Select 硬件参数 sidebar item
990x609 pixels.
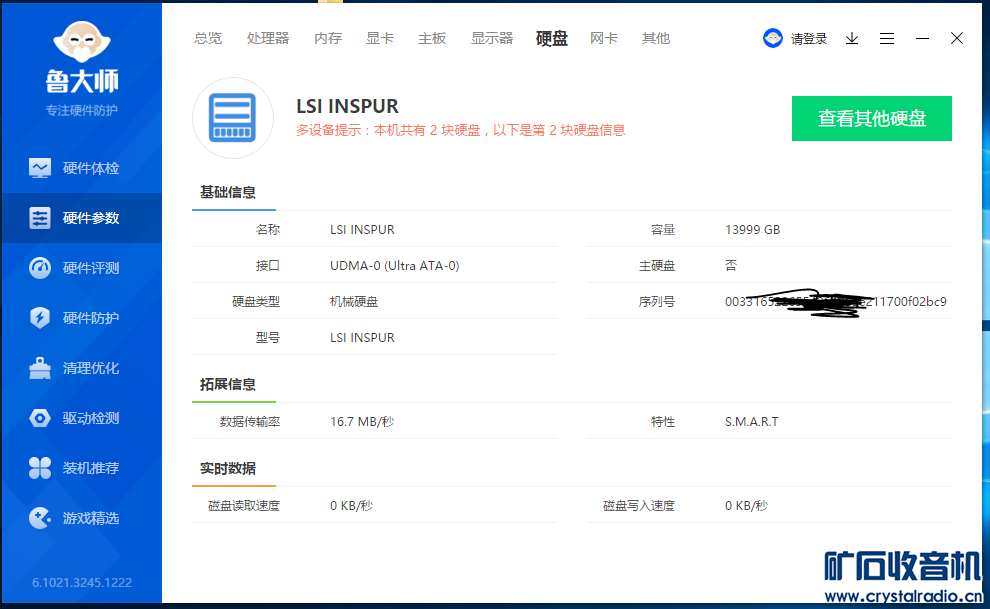click(x=81, y=218)
